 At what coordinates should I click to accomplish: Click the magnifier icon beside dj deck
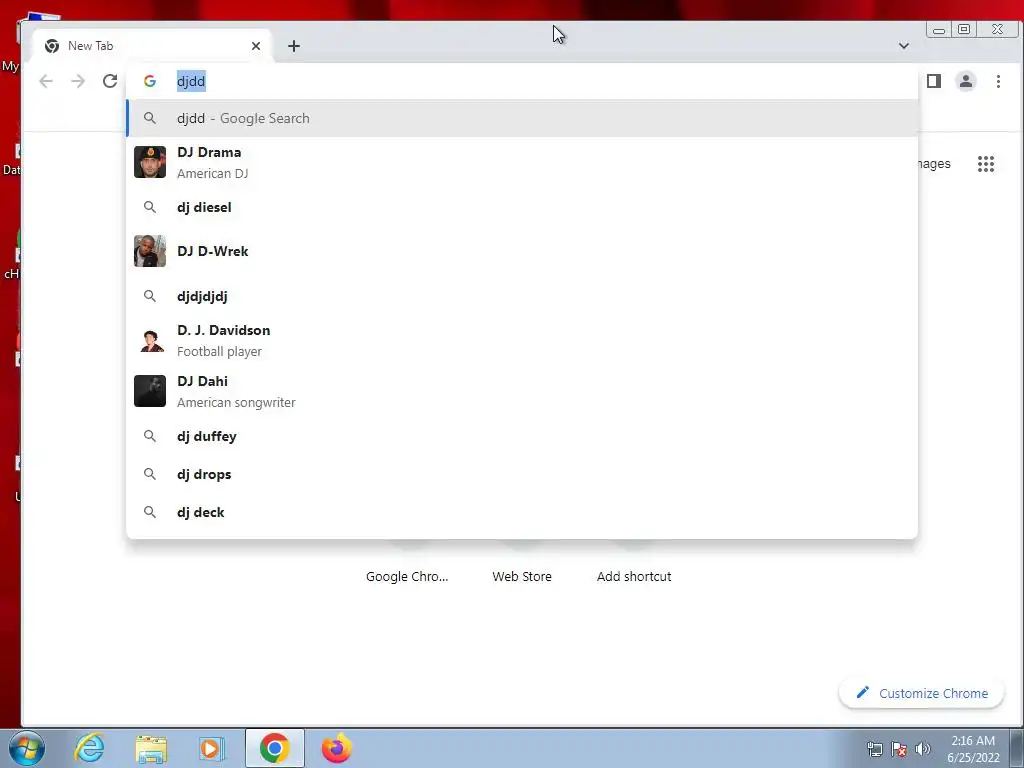tap(150, 512)
